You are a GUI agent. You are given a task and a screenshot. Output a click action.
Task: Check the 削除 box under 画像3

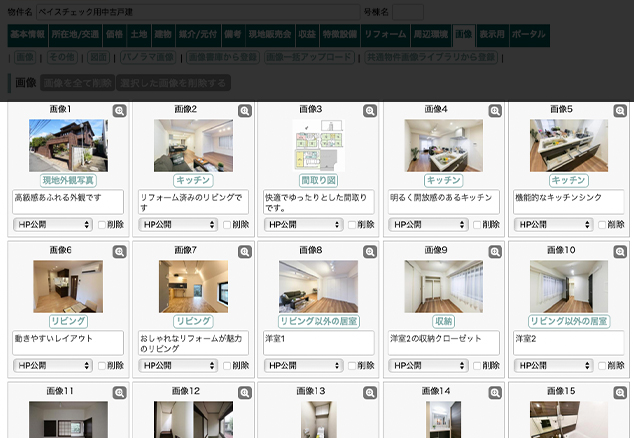pos(352,225)
